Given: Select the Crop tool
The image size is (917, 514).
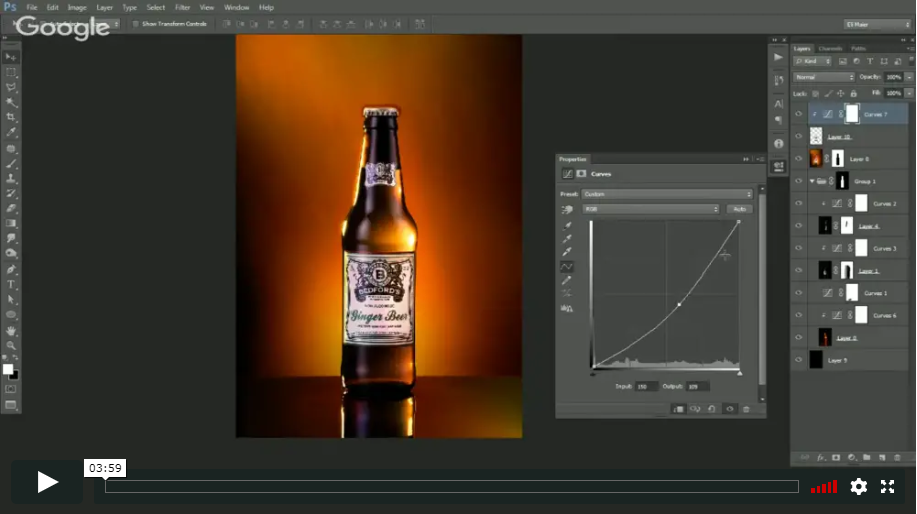Looking at the screenshot, I should [x=11, y=118].
